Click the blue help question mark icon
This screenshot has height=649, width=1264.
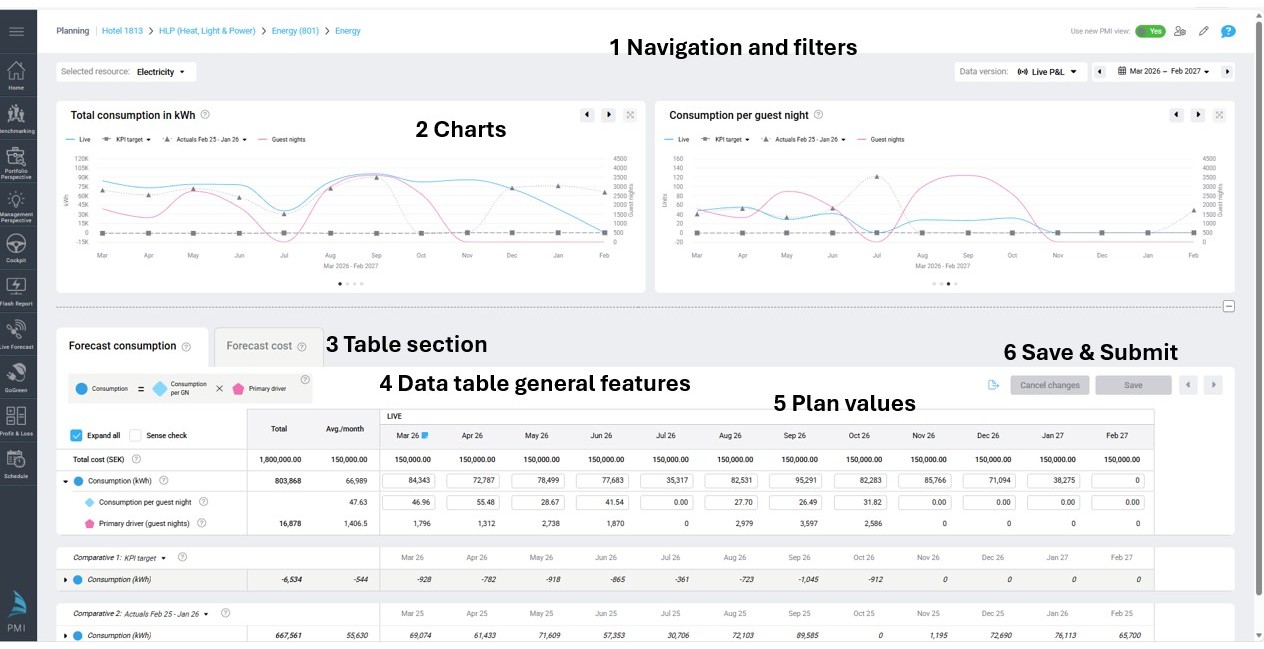[1228, 31]
